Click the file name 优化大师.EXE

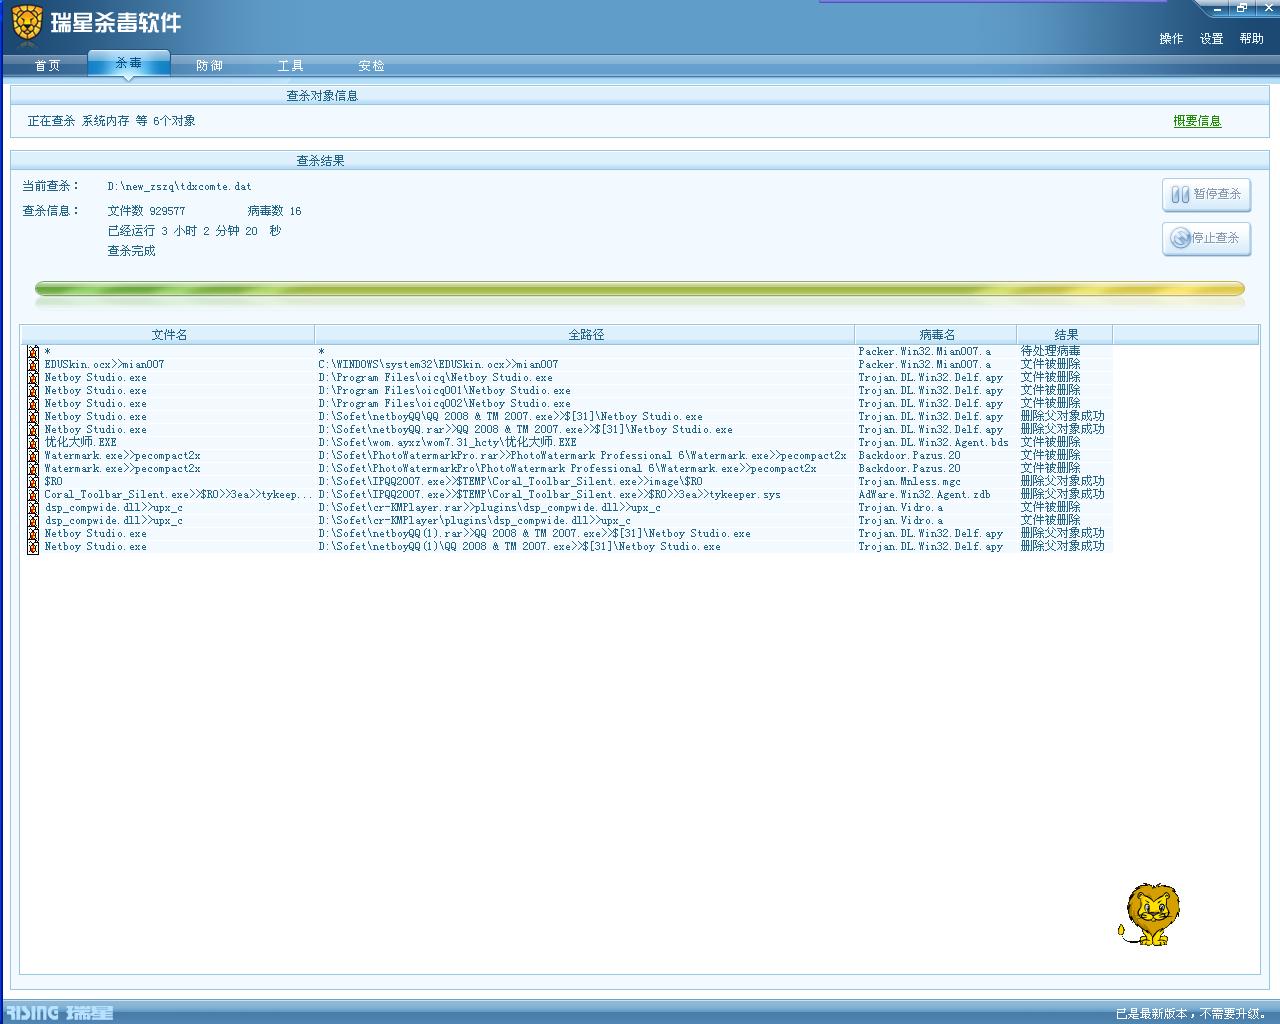point(80,443)
